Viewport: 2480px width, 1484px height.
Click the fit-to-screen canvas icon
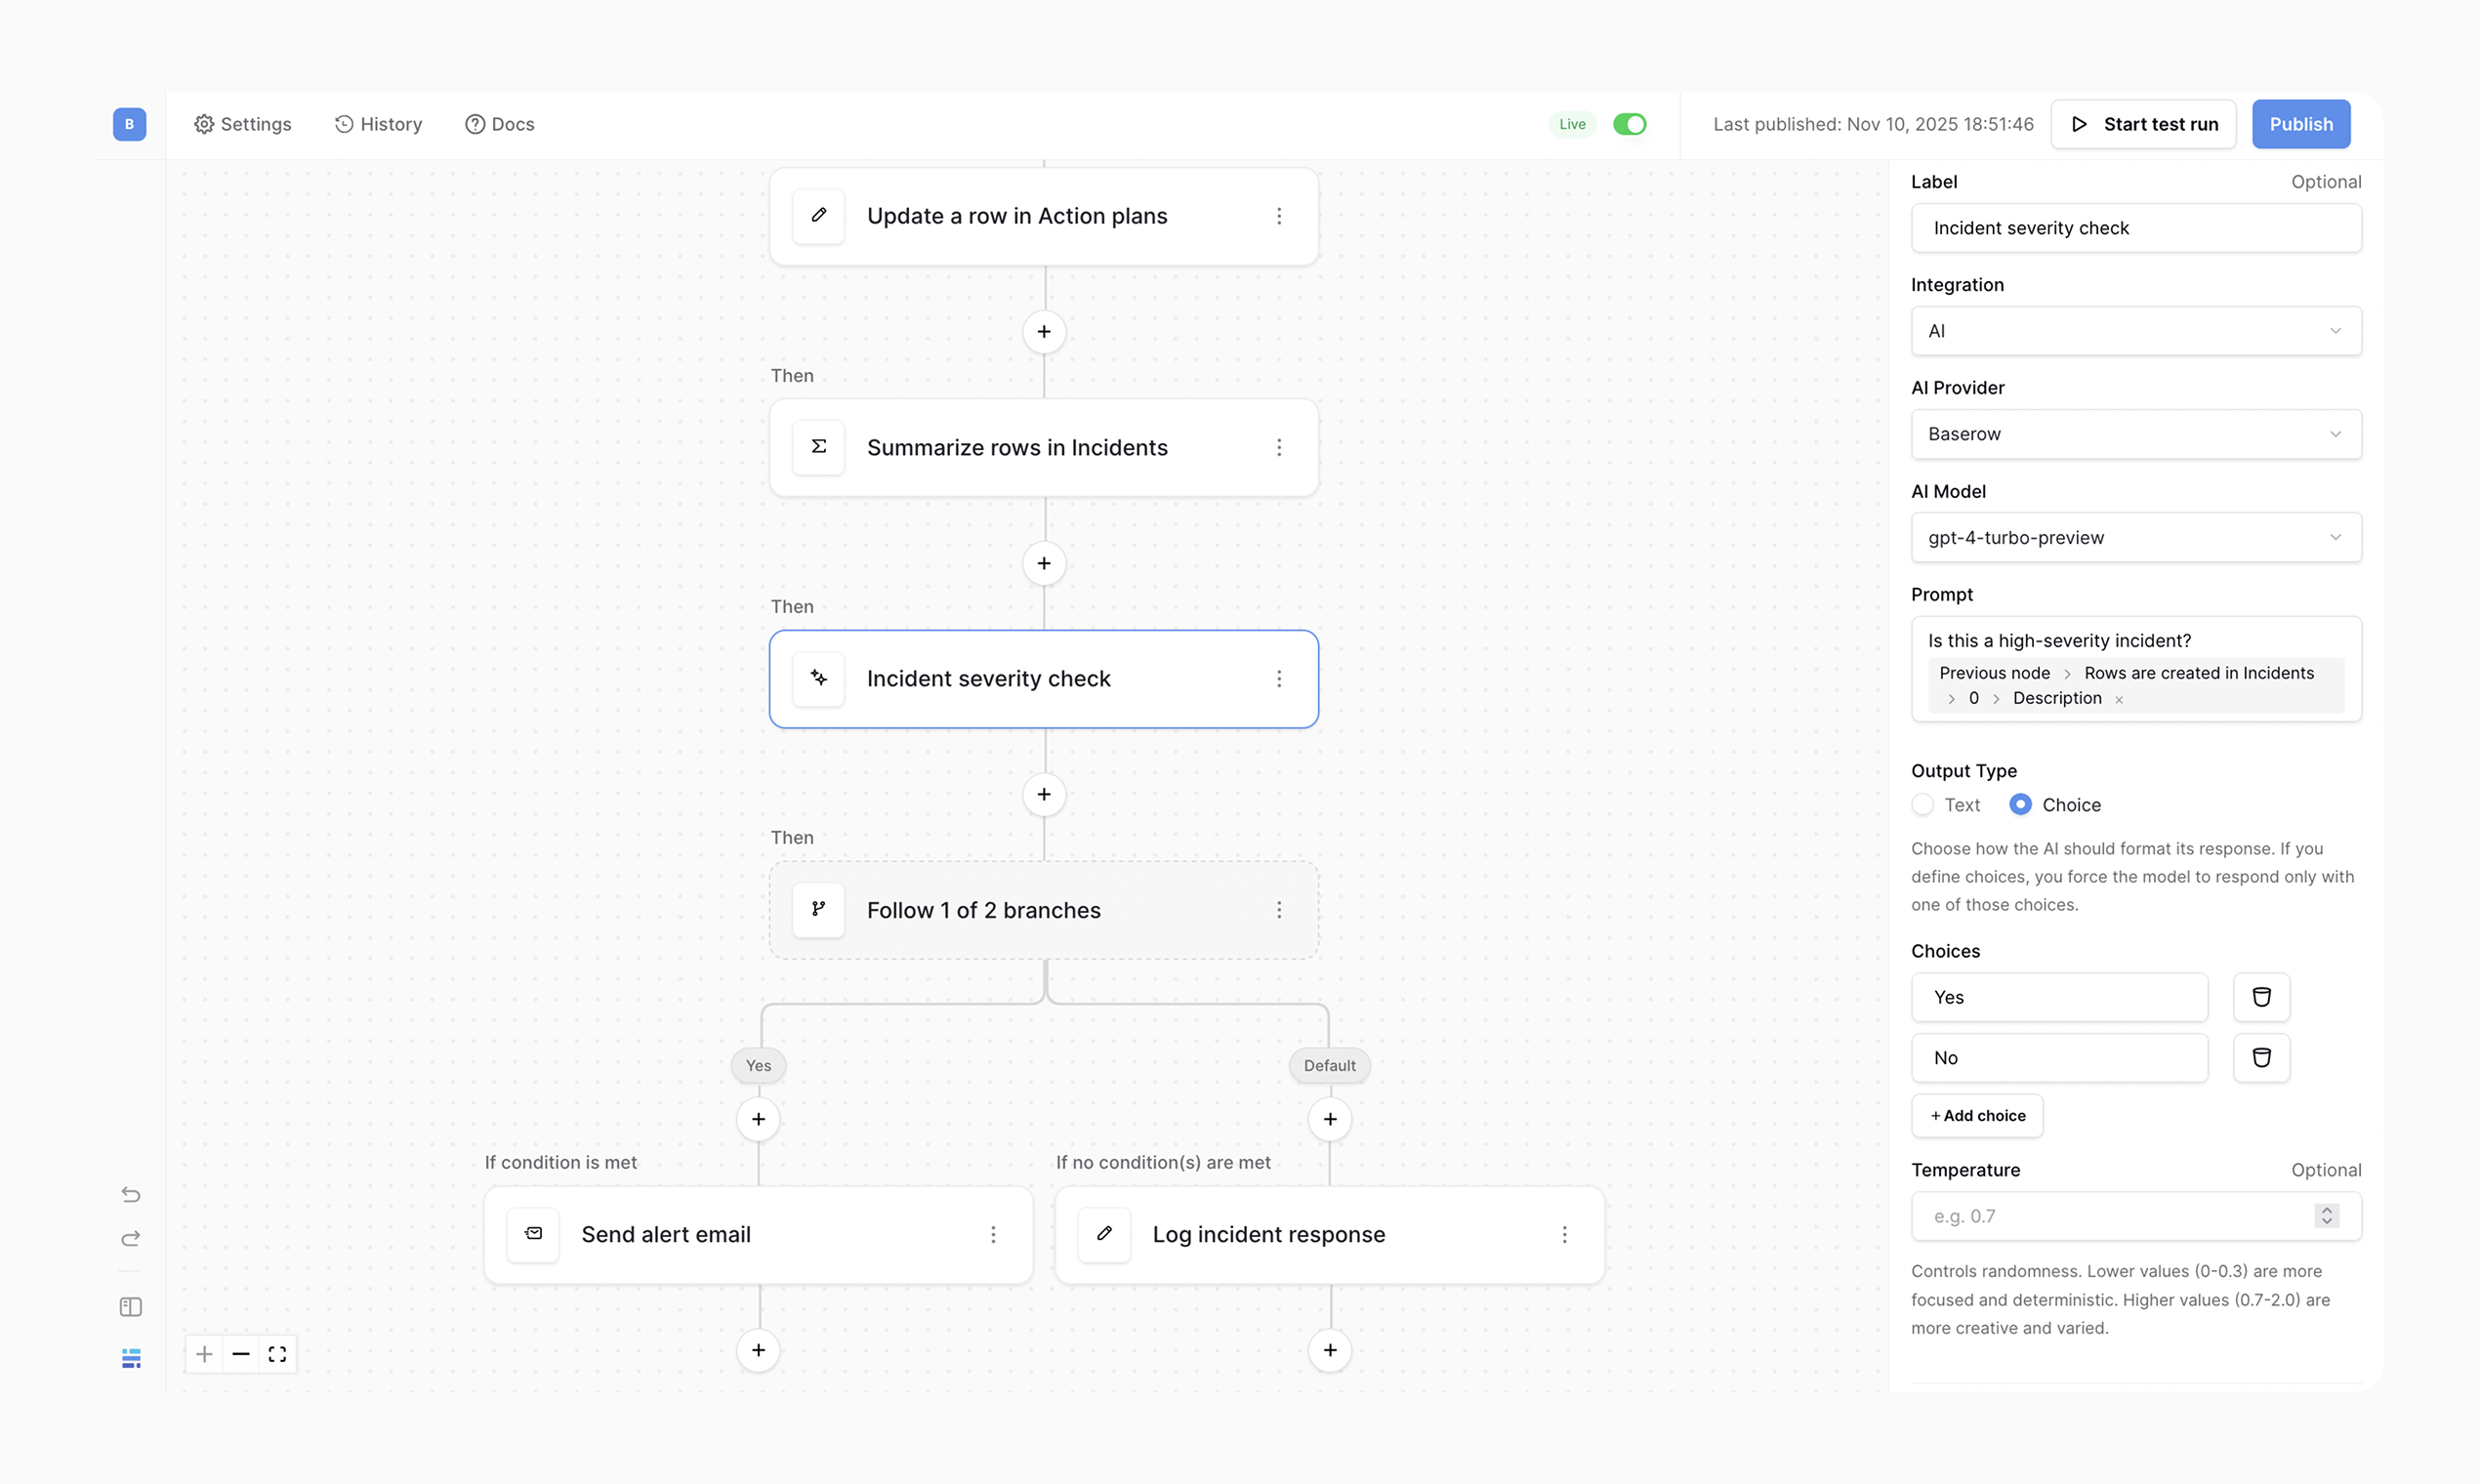coord(277,1354)
